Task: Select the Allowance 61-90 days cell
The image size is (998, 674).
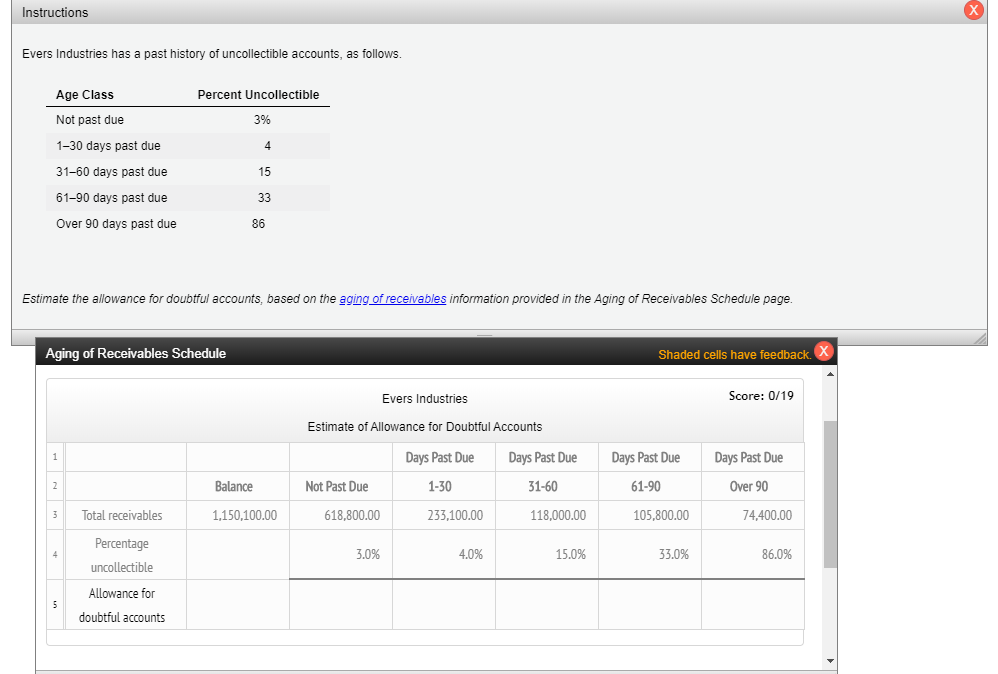Action: (649, 604)
